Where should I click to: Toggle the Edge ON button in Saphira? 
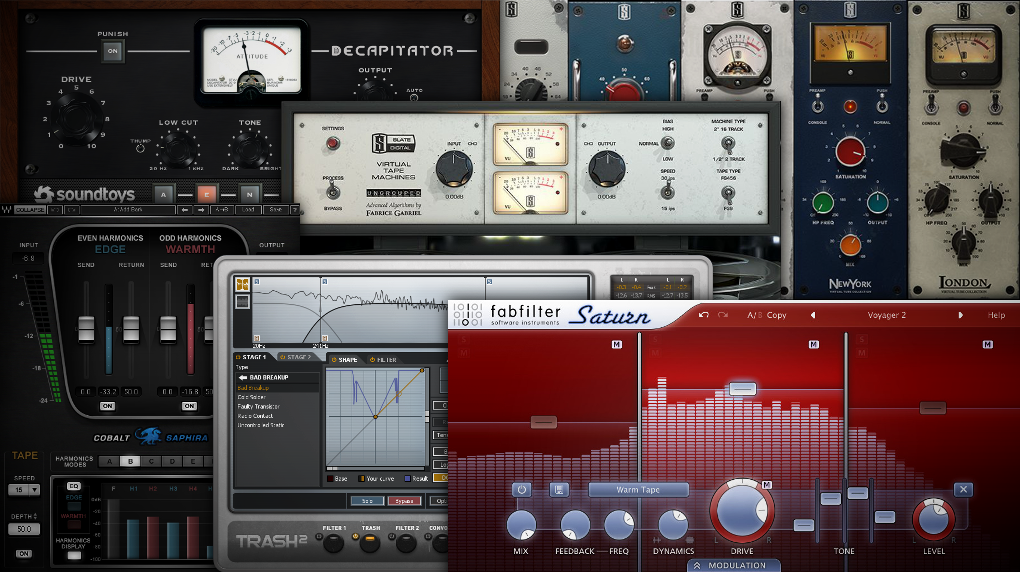coord(107,406)
